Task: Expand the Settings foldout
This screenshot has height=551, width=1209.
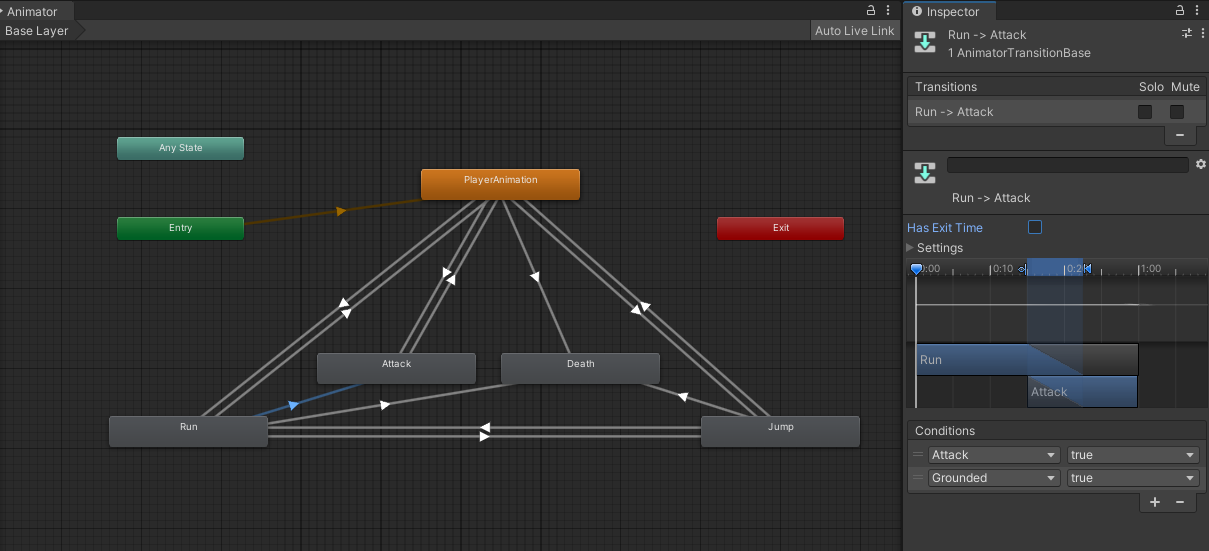Action: [911, 247]
